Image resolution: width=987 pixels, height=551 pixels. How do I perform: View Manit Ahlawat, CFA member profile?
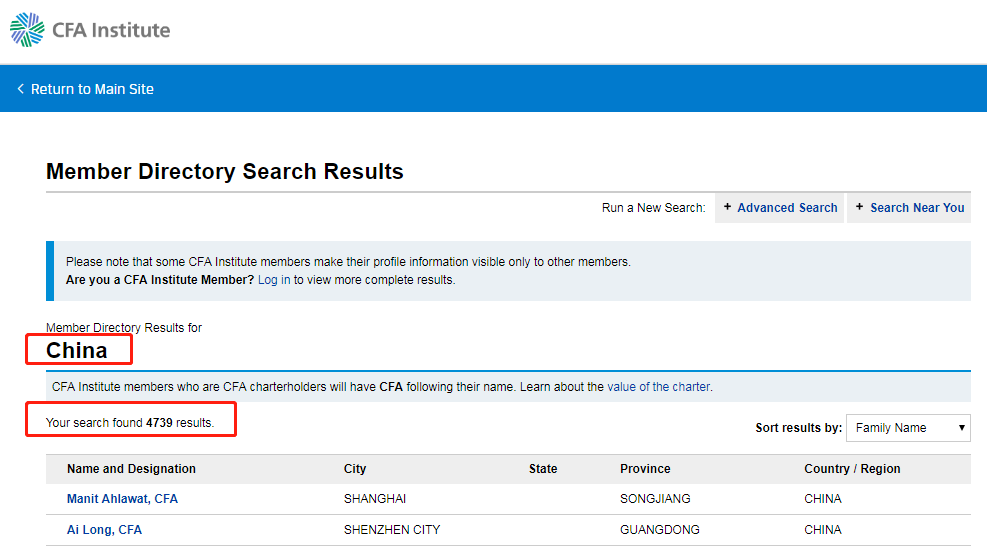pos(122,499)
